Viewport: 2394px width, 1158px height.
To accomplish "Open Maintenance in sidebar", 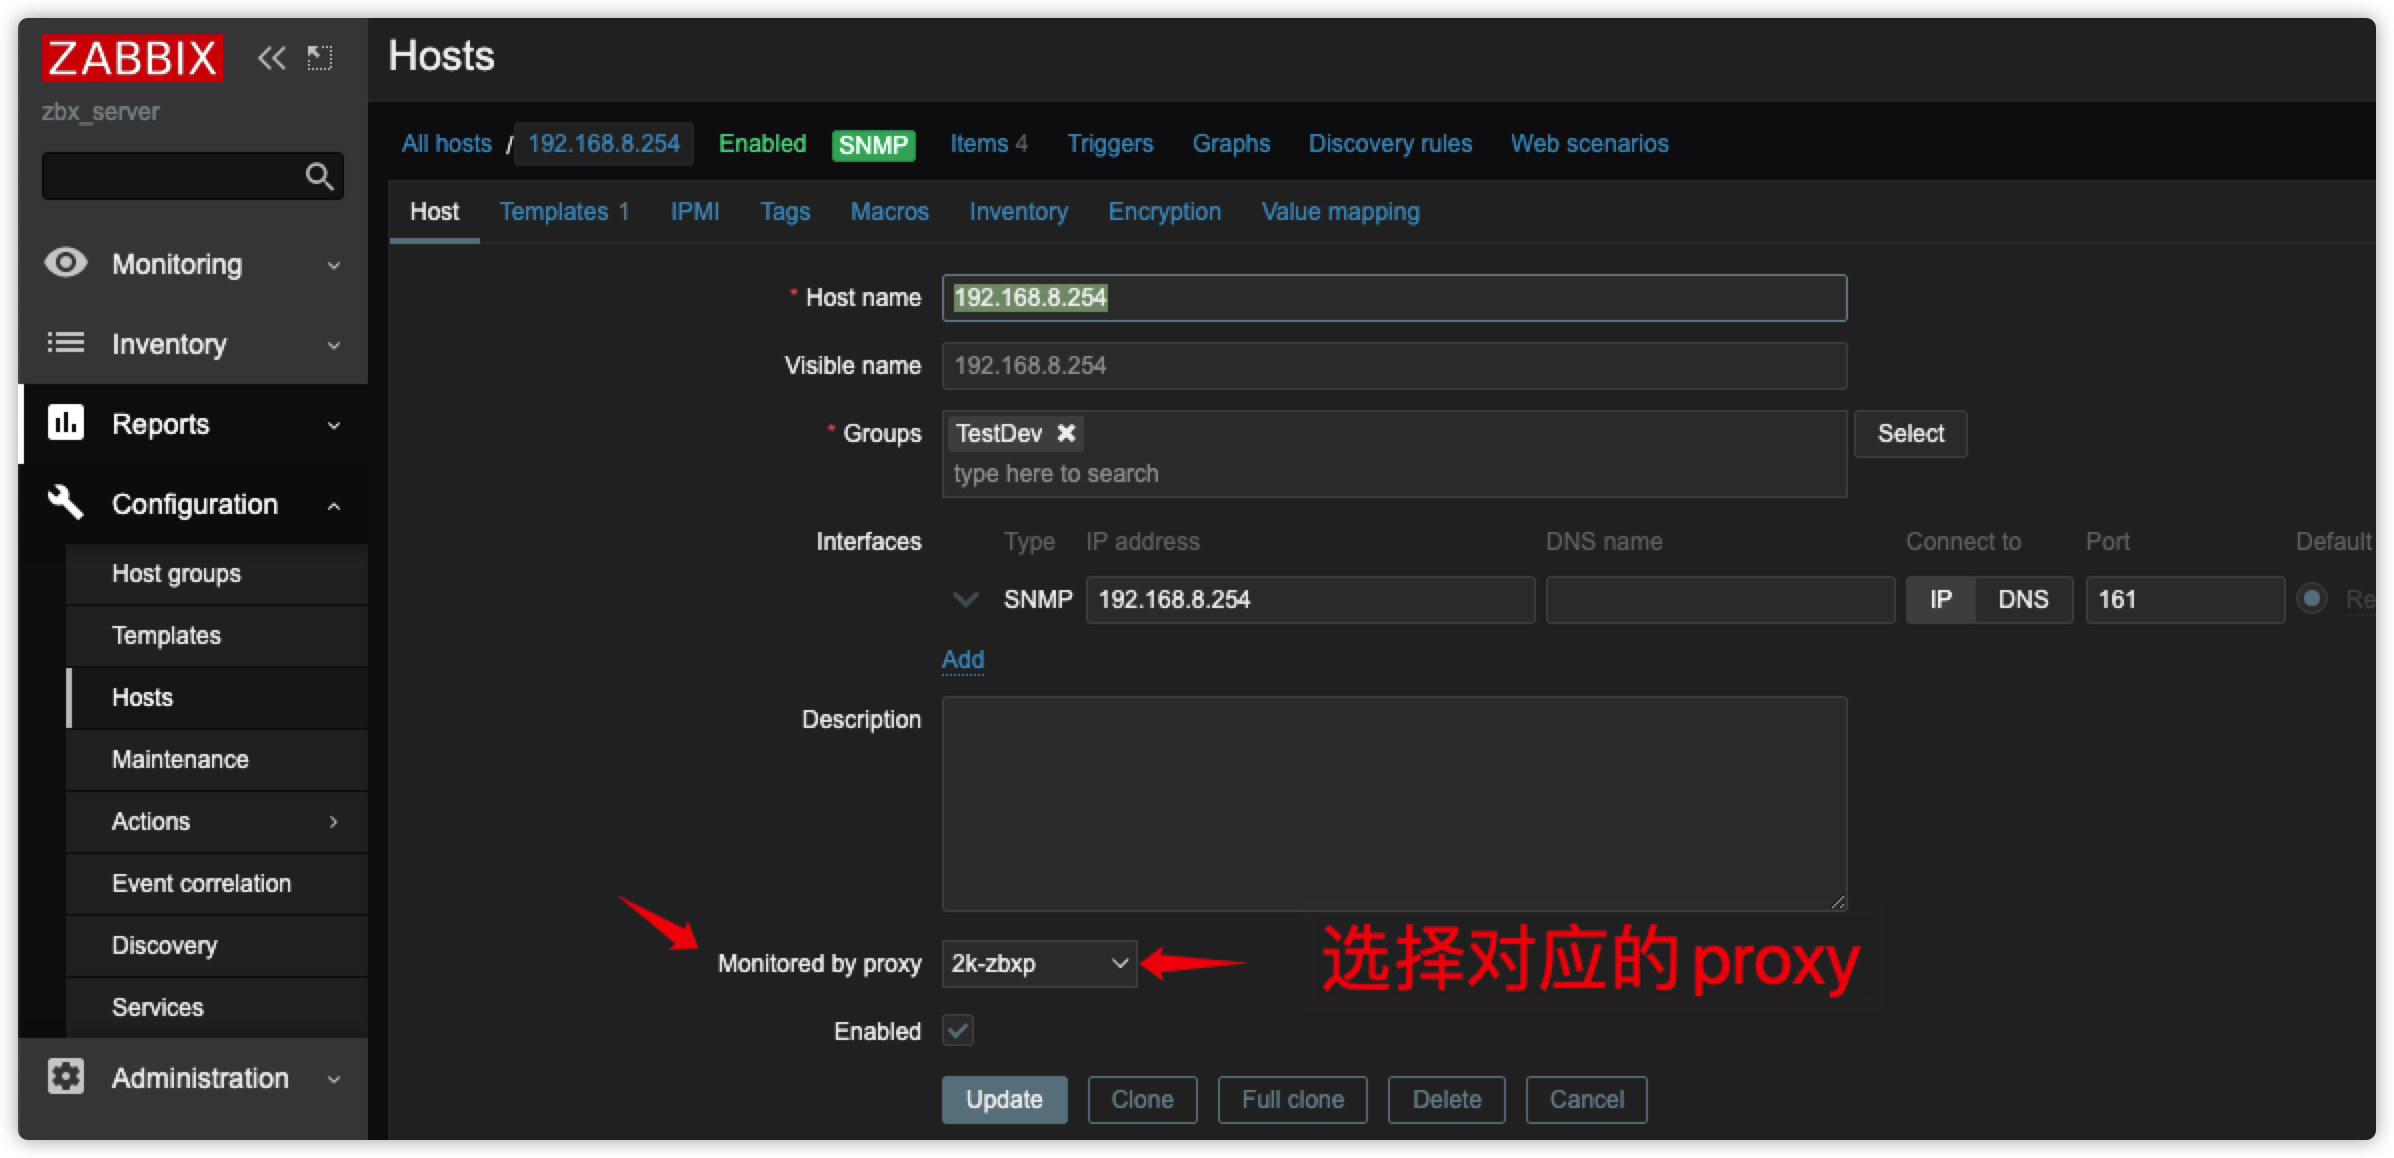I will pyautogui.click(x=217, y=759).
